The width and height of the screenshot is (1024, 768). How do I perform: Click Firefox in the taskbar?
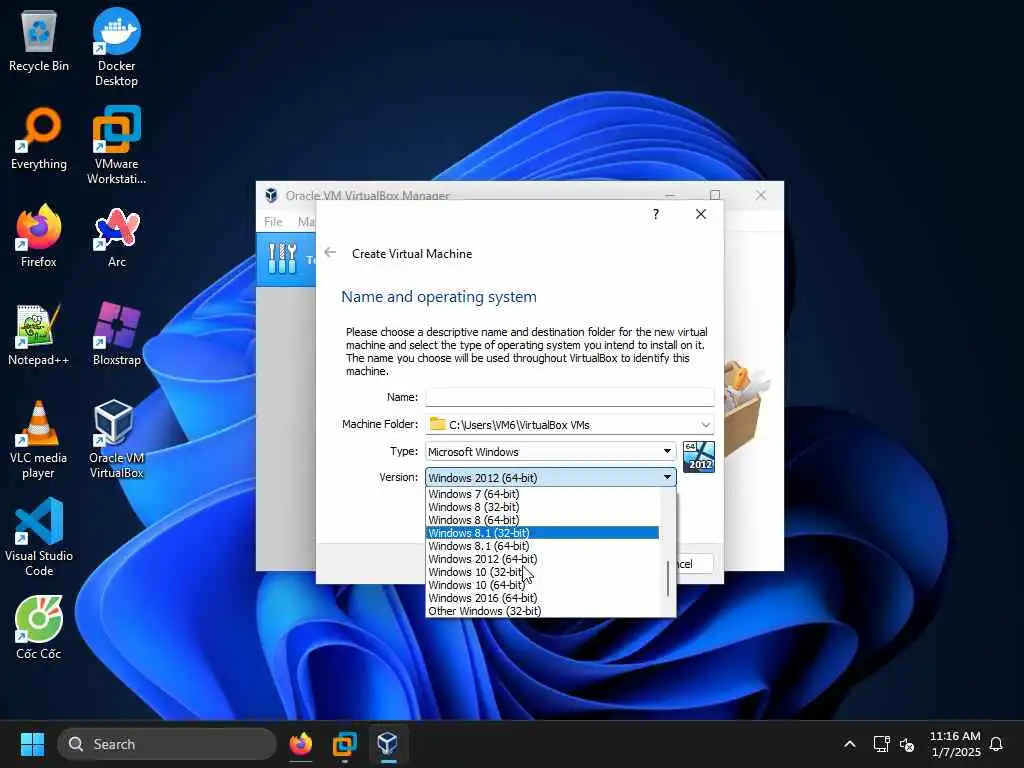point(300,744)
